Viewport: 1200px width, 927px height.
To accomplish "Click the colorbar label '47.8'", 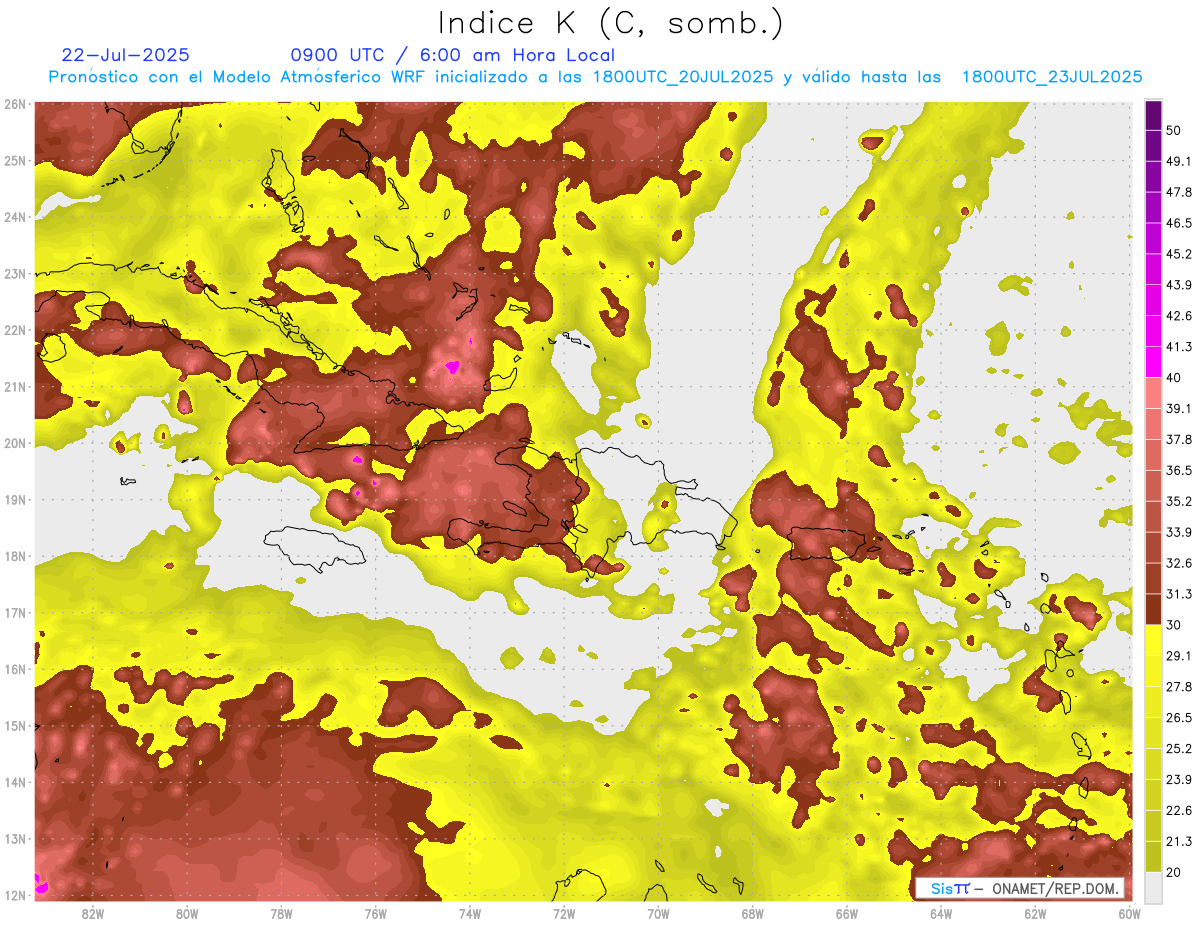I will tap(1178, 191).
